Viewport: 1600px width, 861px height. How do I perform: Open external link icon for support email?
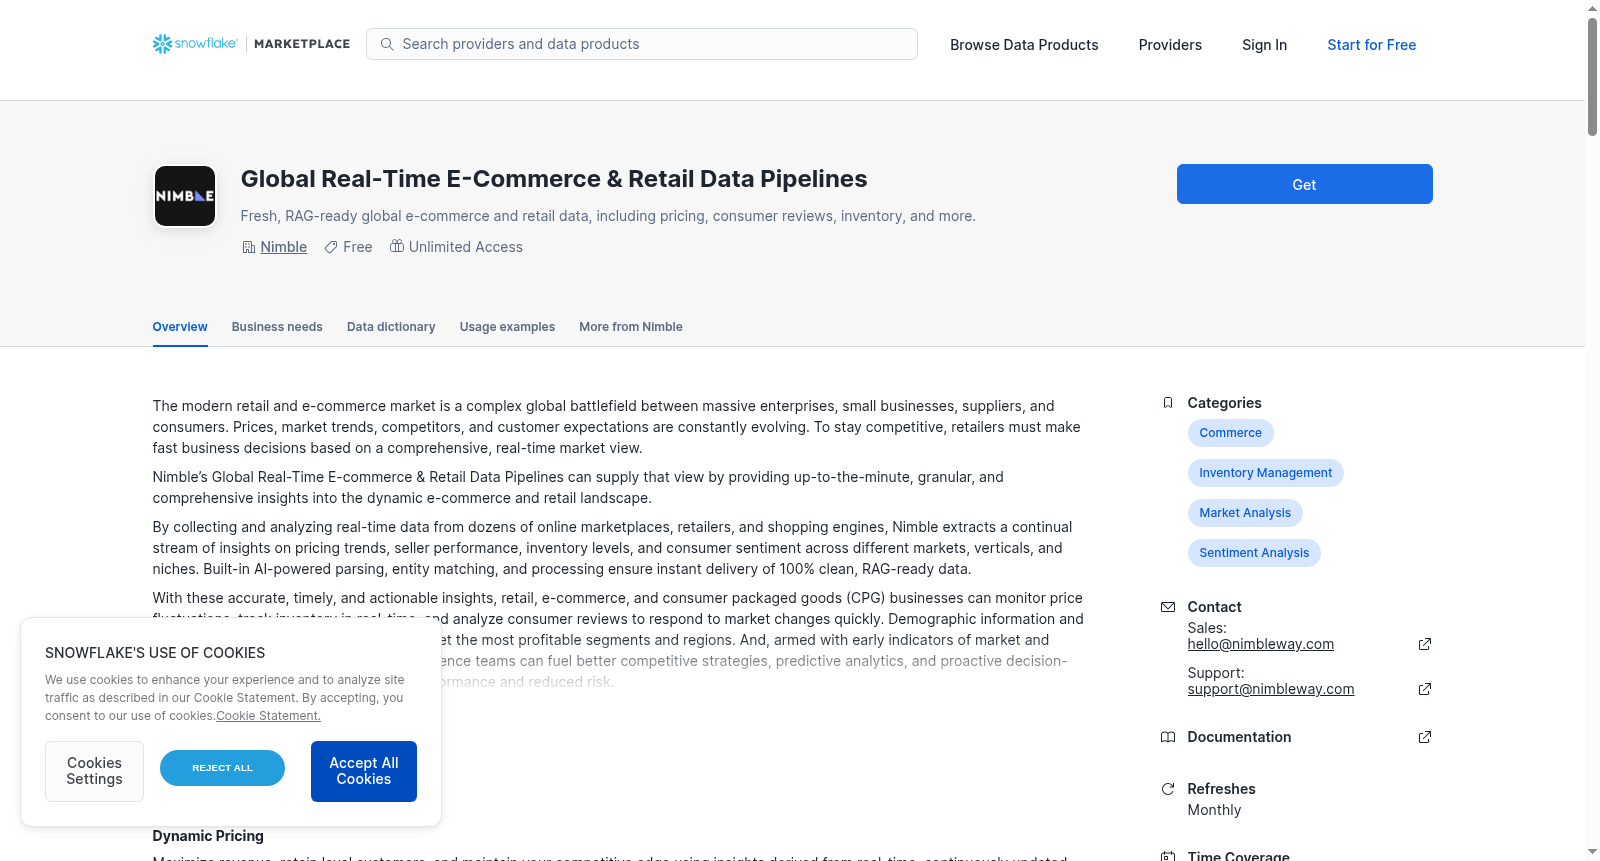coord(1425,689)
